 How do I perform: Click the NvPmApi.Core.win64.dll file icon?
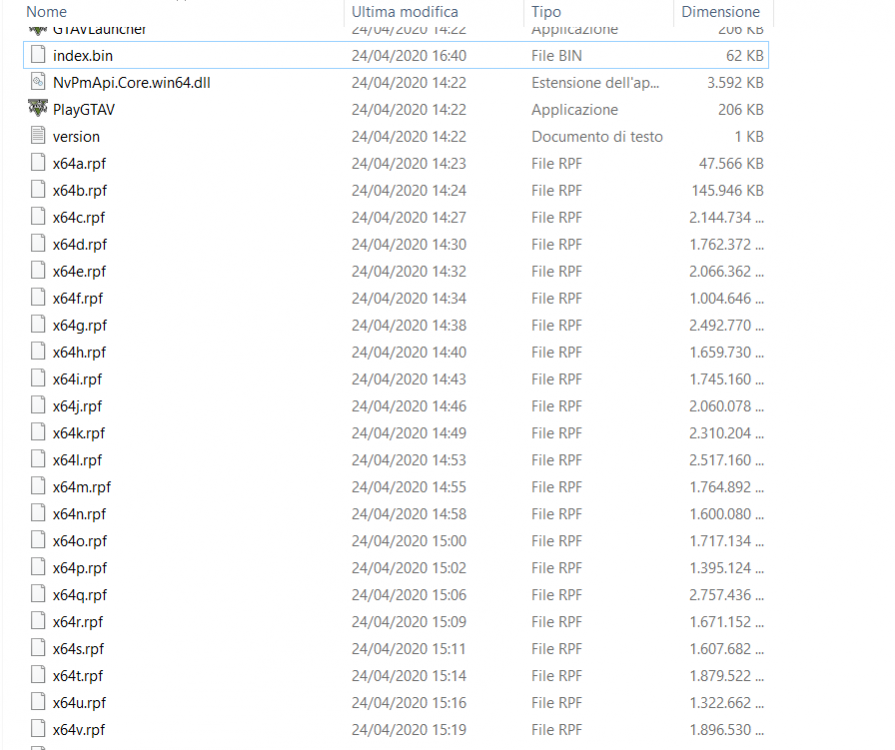click(38, 82)
